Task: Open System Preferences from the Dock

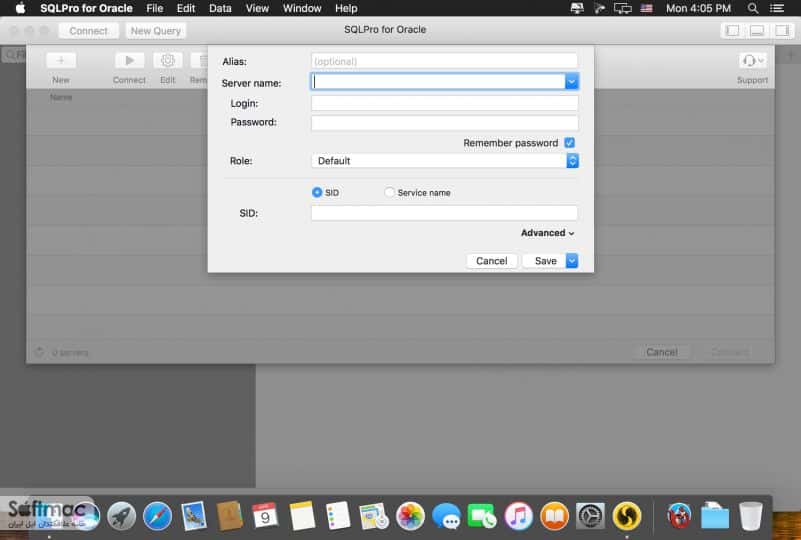Action: (591, 516)
